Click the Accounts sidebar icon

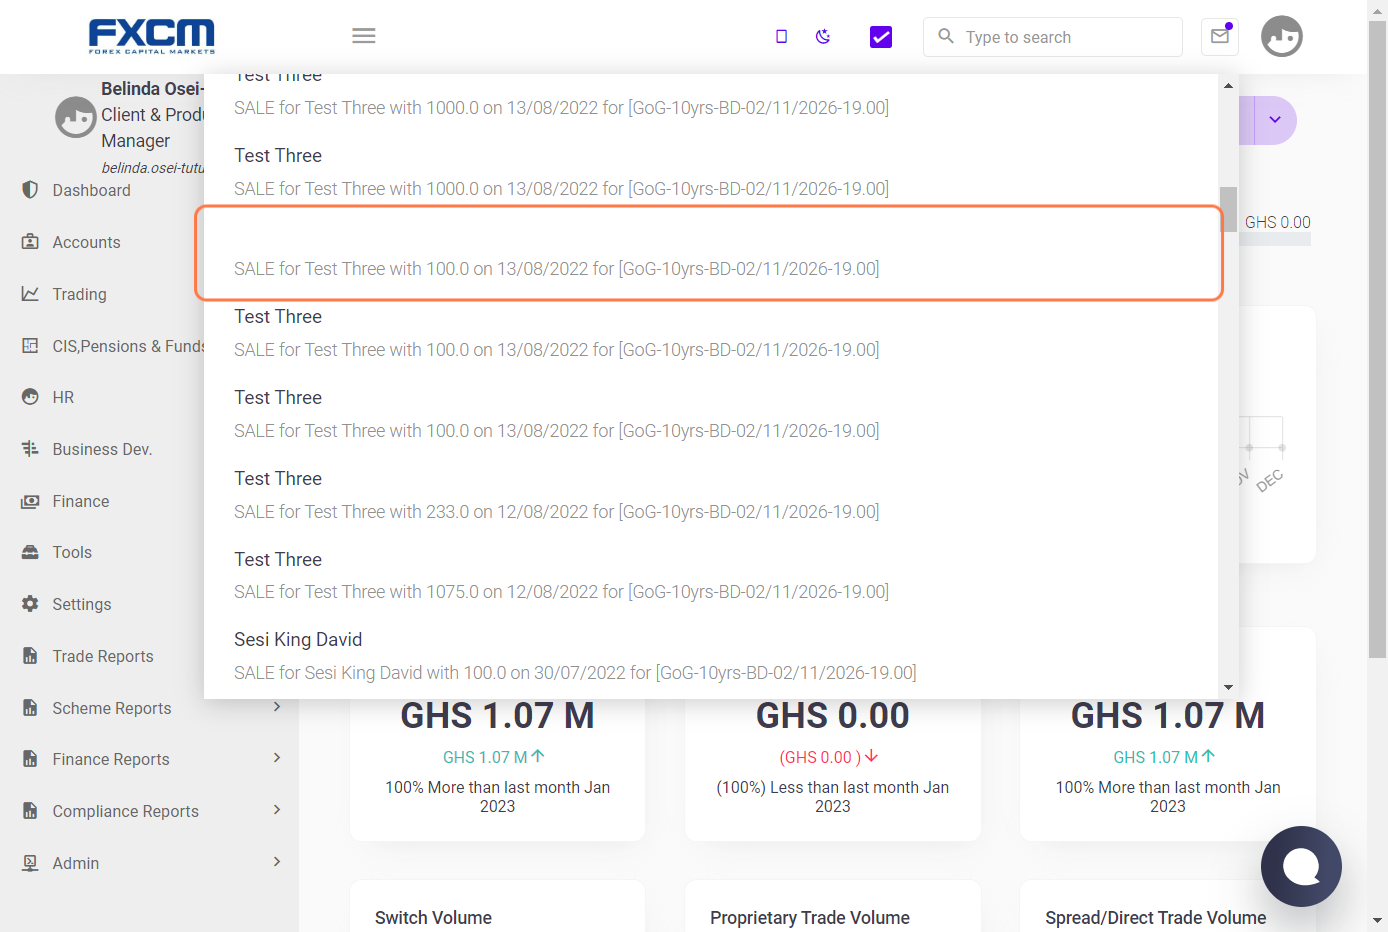(x=30, y=242)
